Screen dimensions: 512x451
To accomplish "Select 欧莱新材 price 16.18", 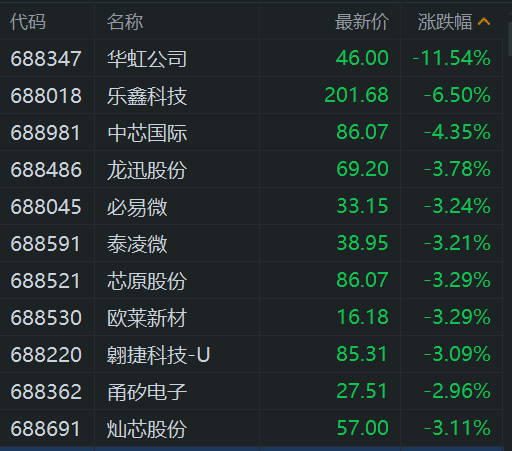I will pos(363,317).
